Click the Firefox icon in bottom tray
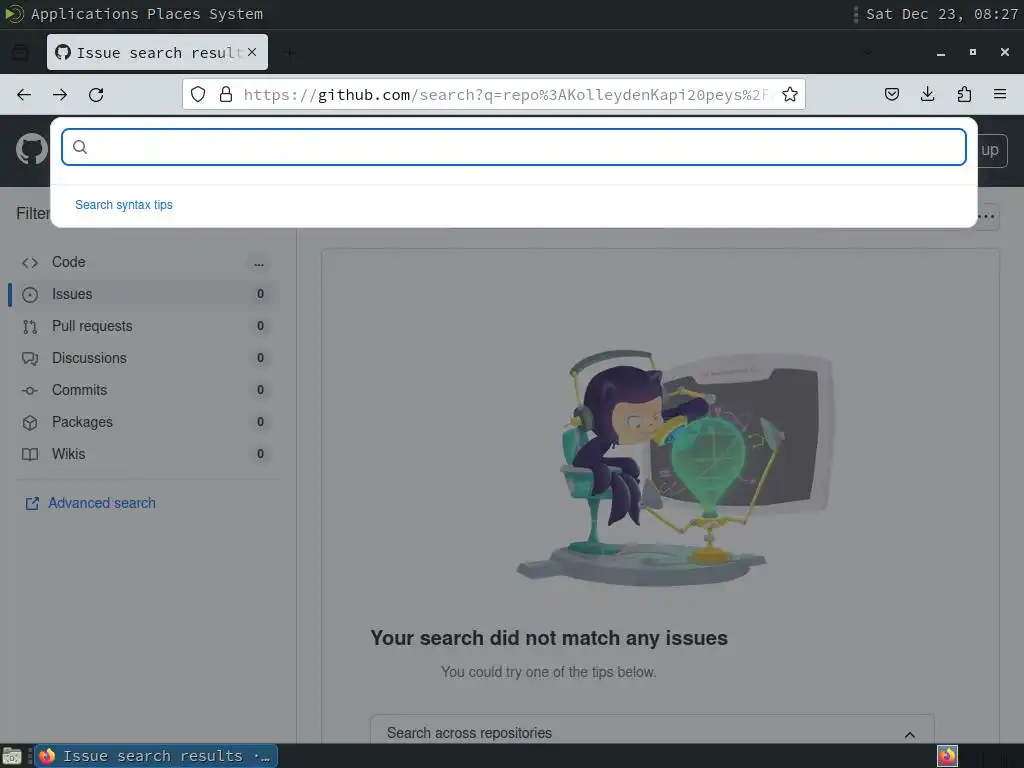The height and width of the screenshot is (768, 1024). pos(947,756)
